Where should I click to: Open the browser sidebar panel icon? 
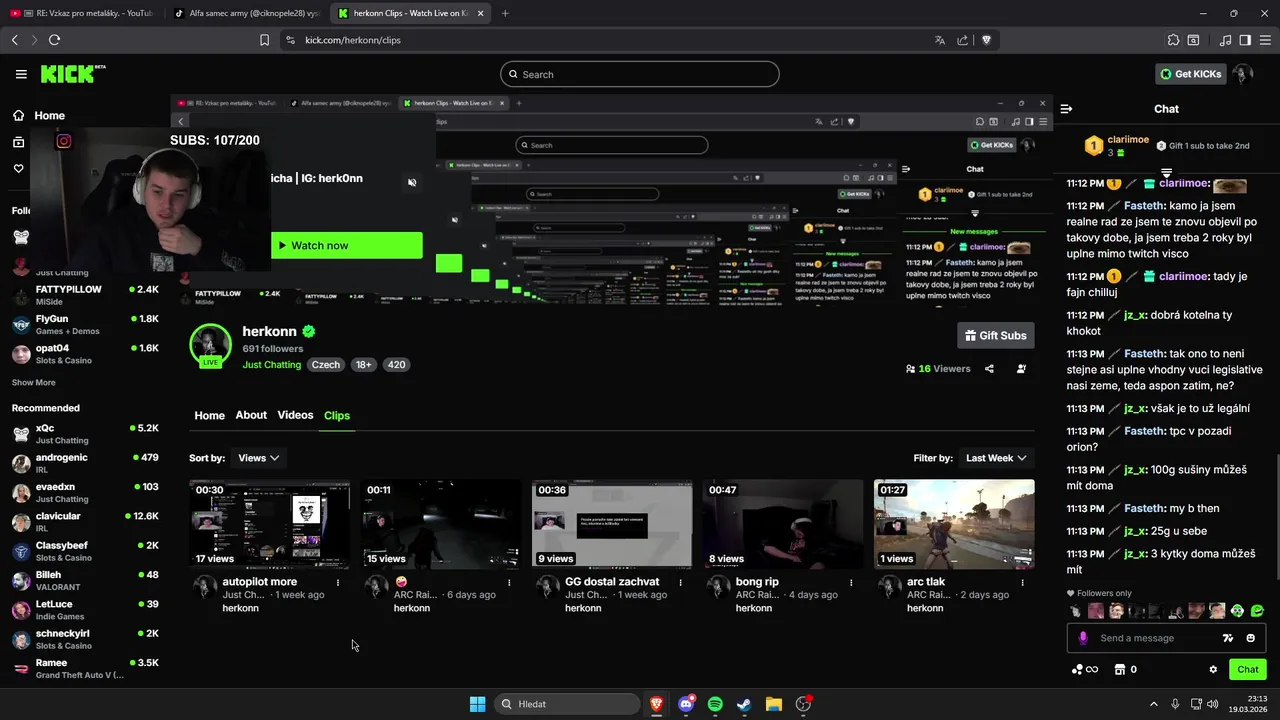[x=1245, y=40]
